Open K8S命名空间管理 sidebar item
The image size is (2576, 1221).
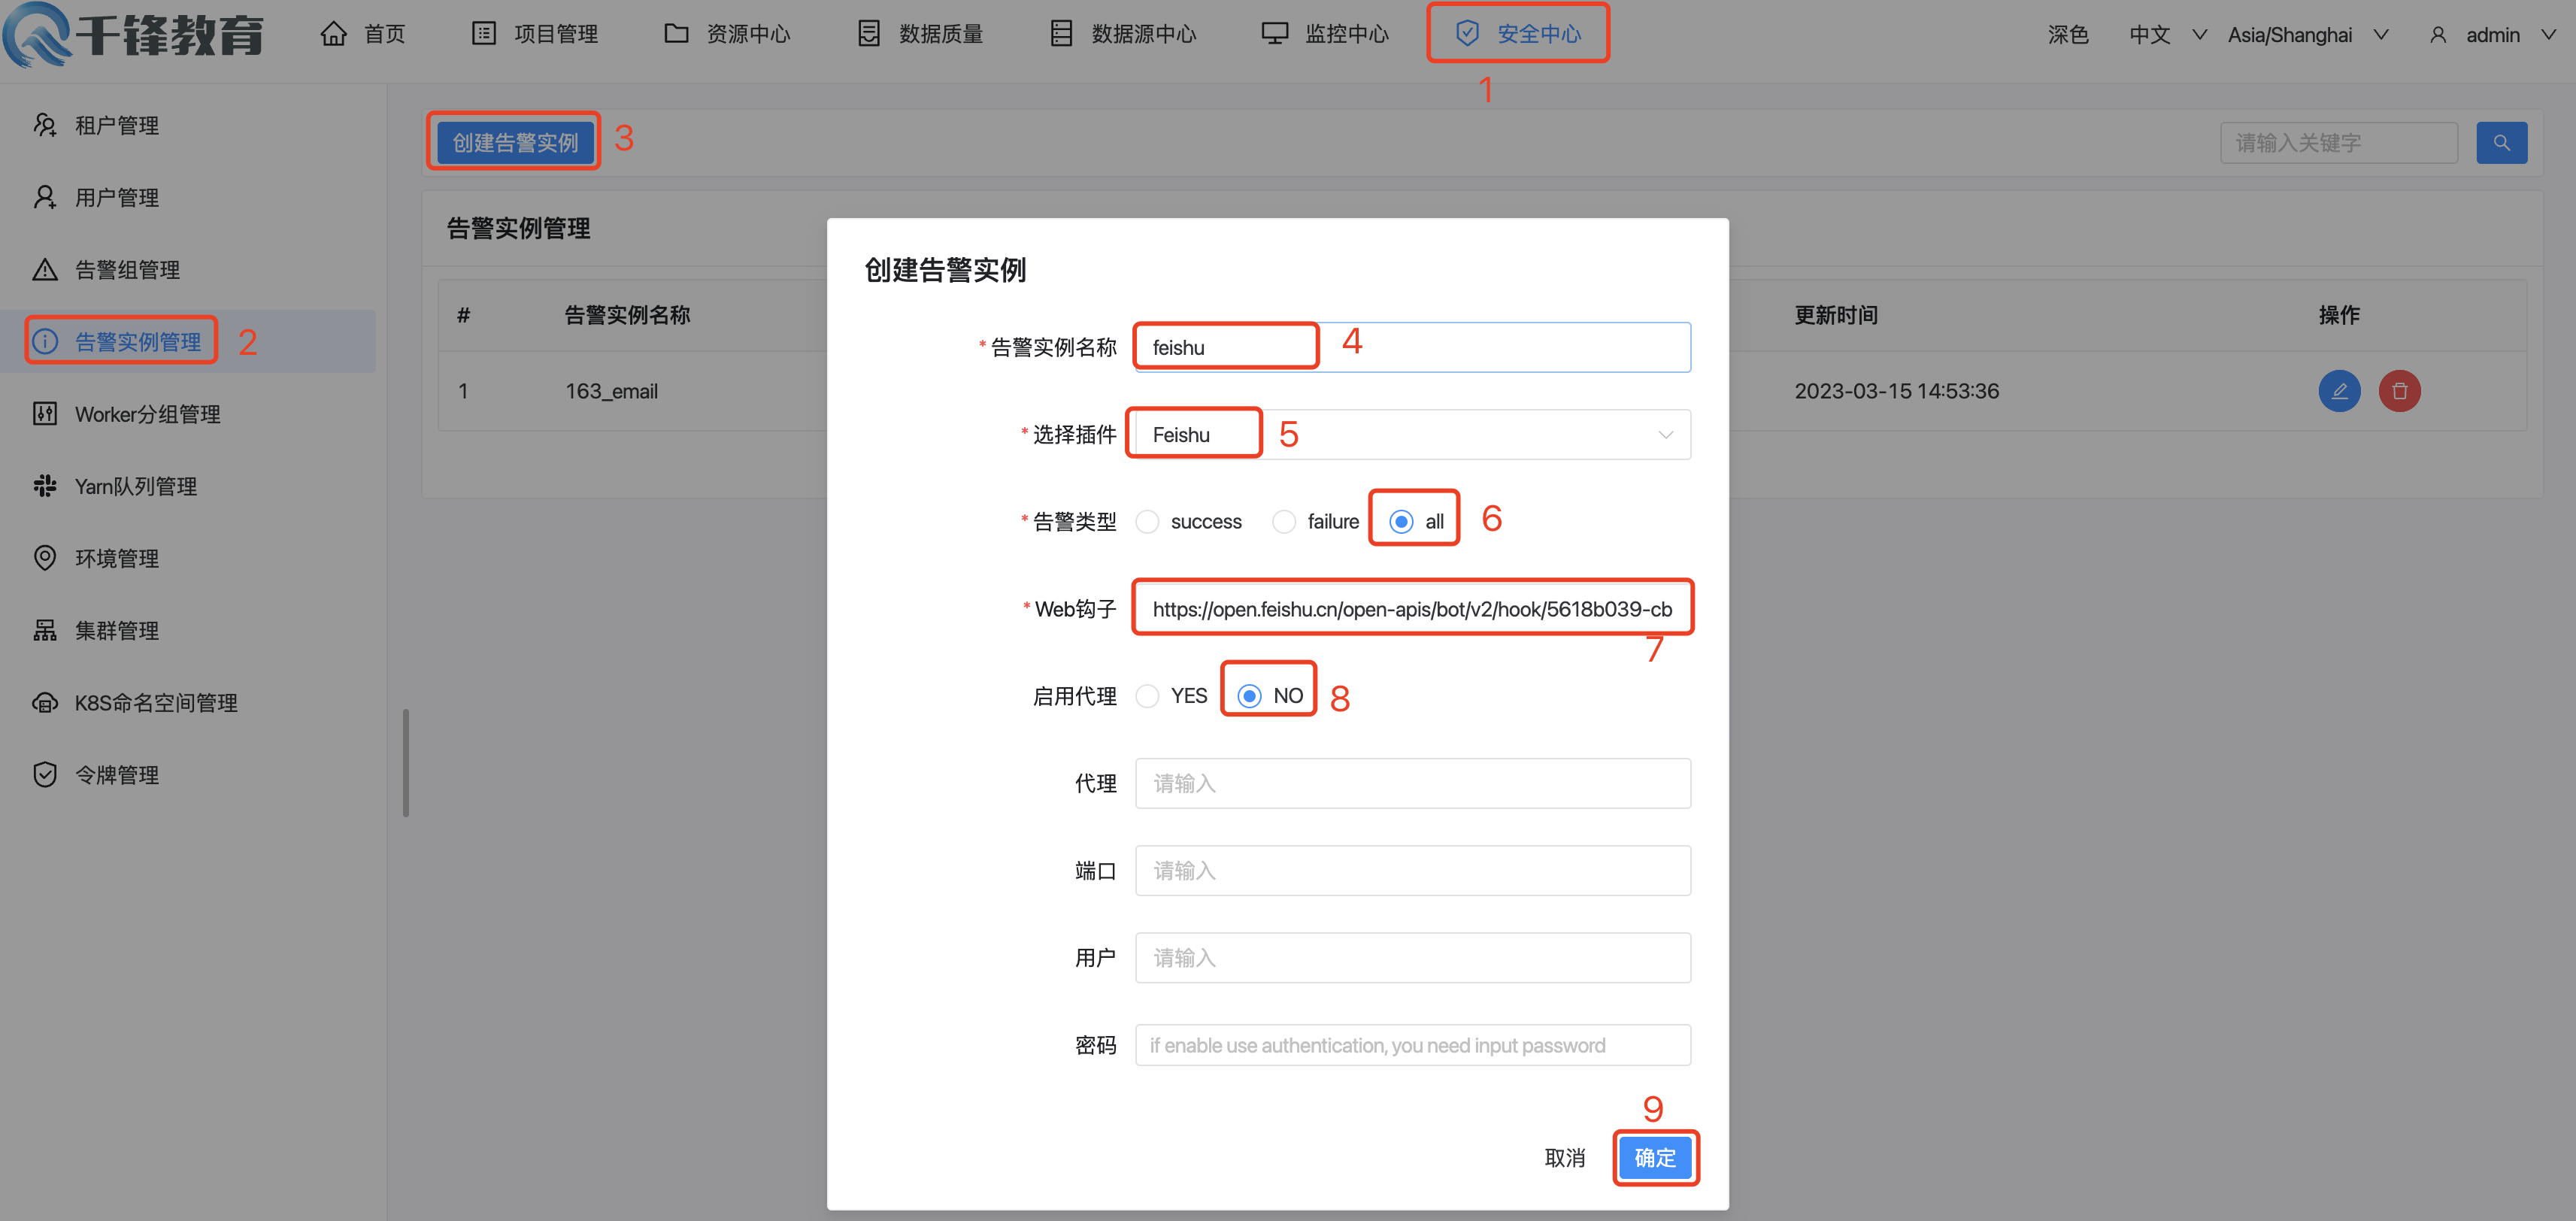coord(155,703)
